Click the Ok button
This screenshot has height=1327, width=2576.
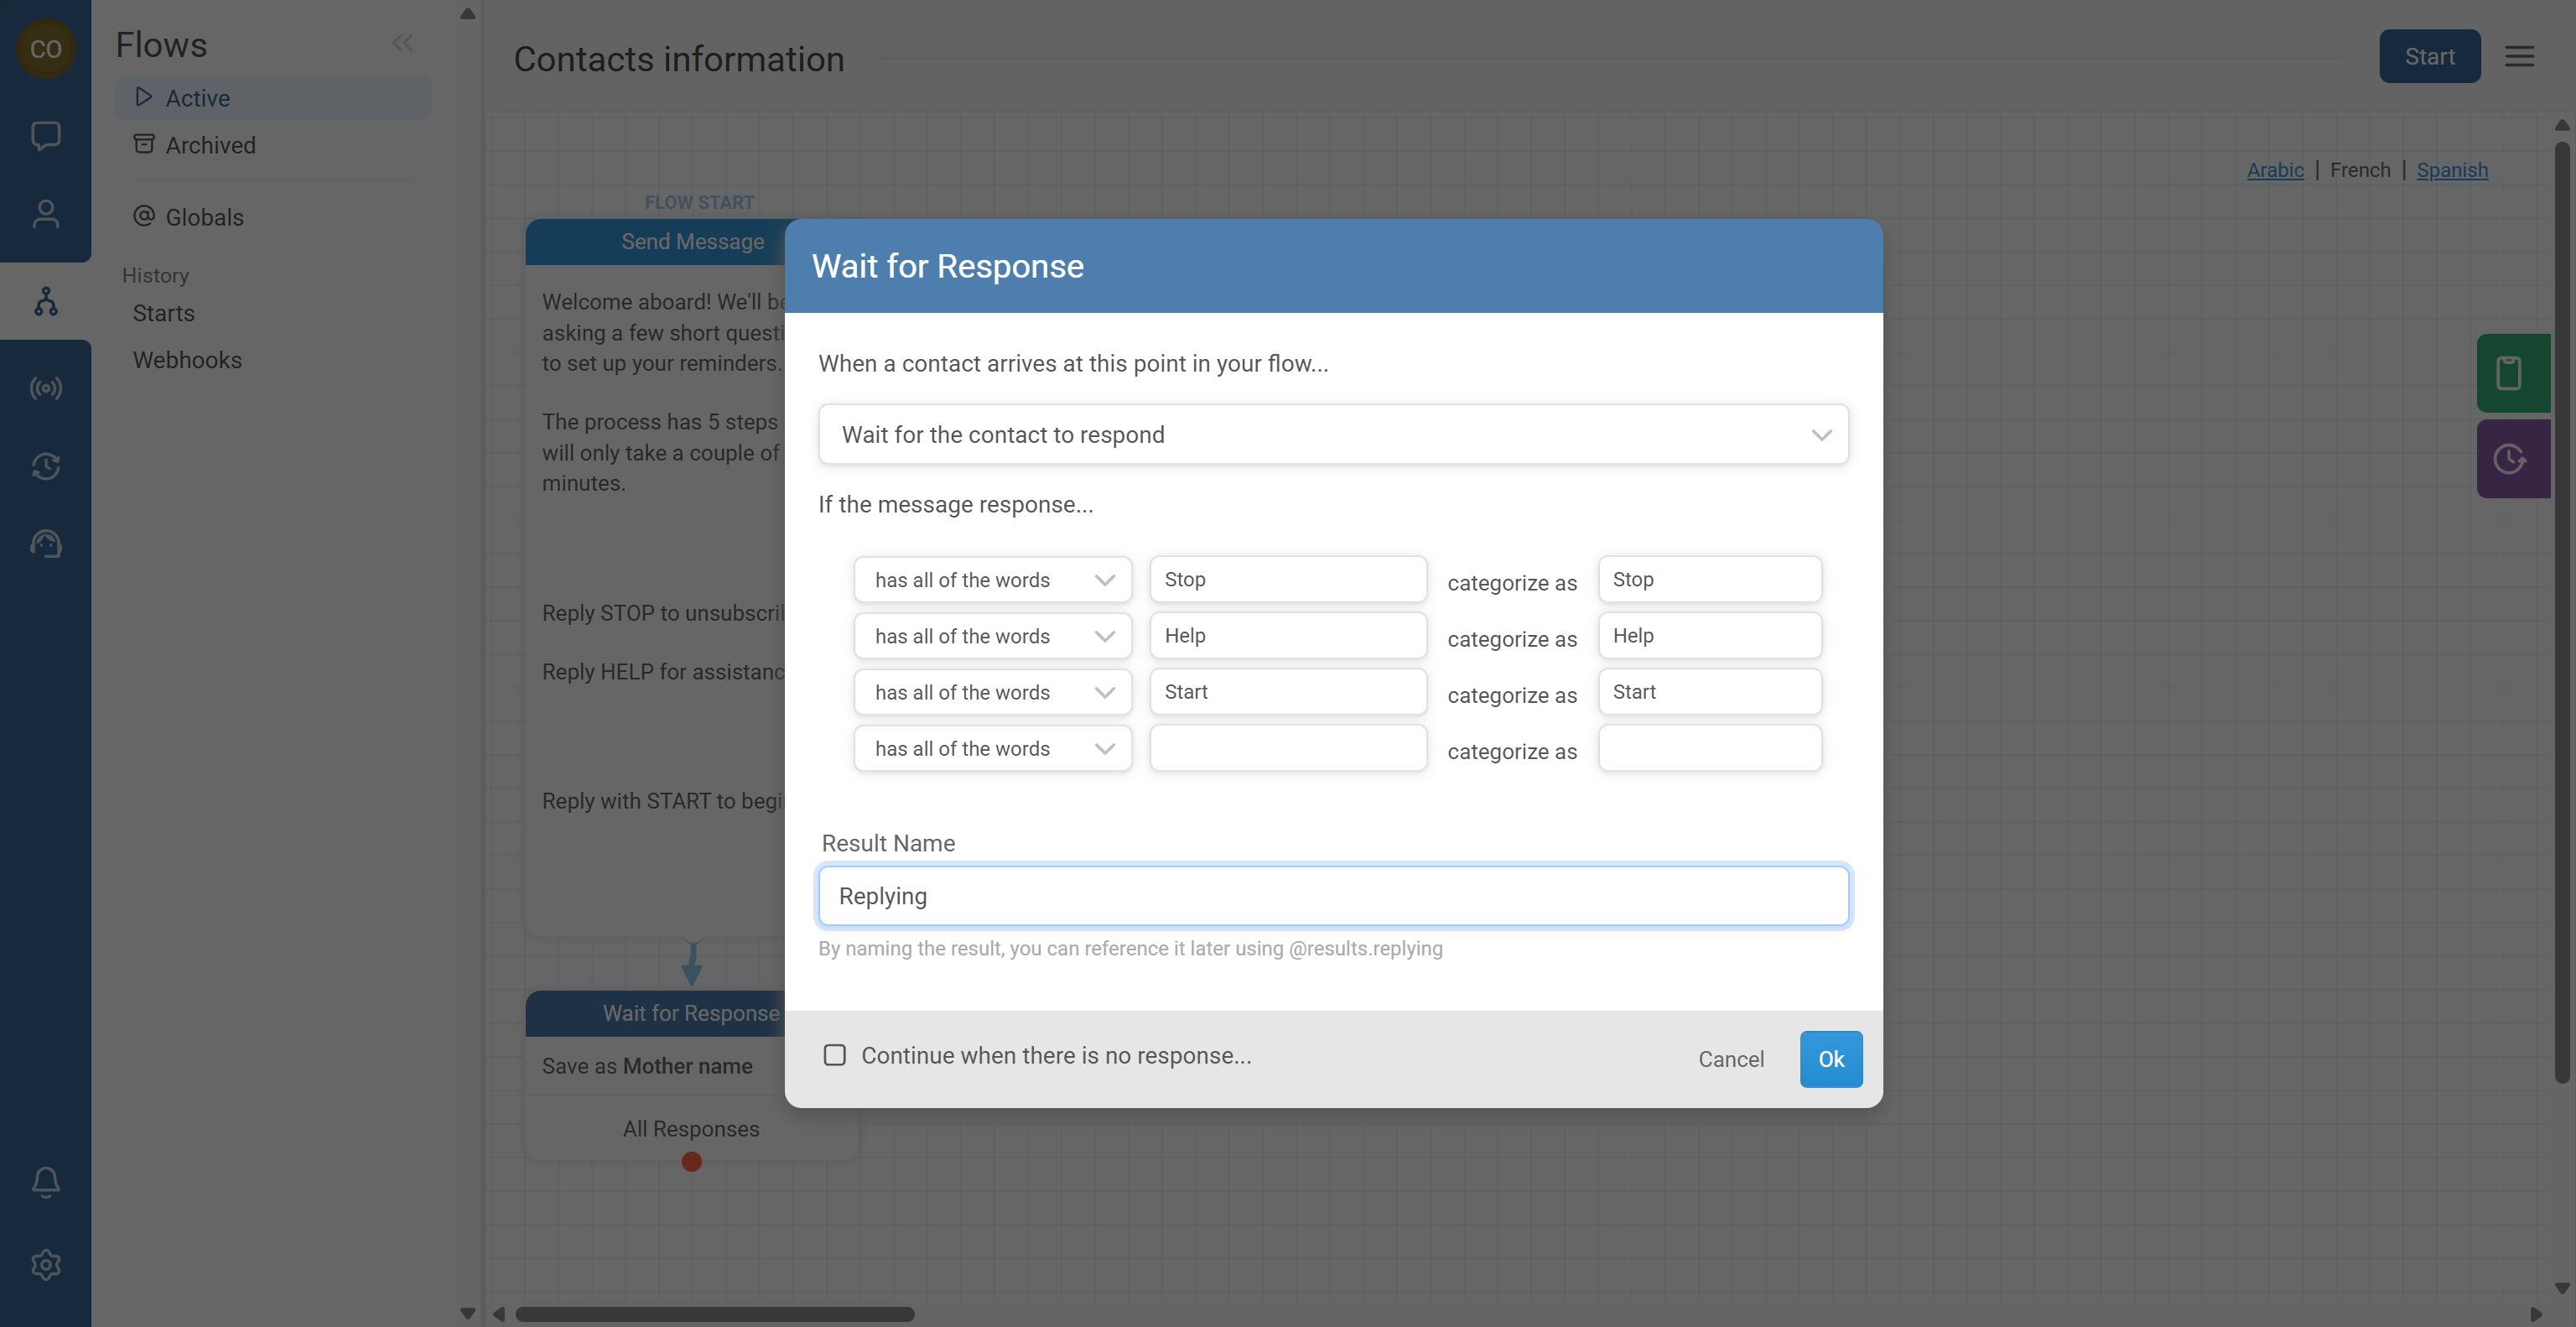coord(1830,1059)
